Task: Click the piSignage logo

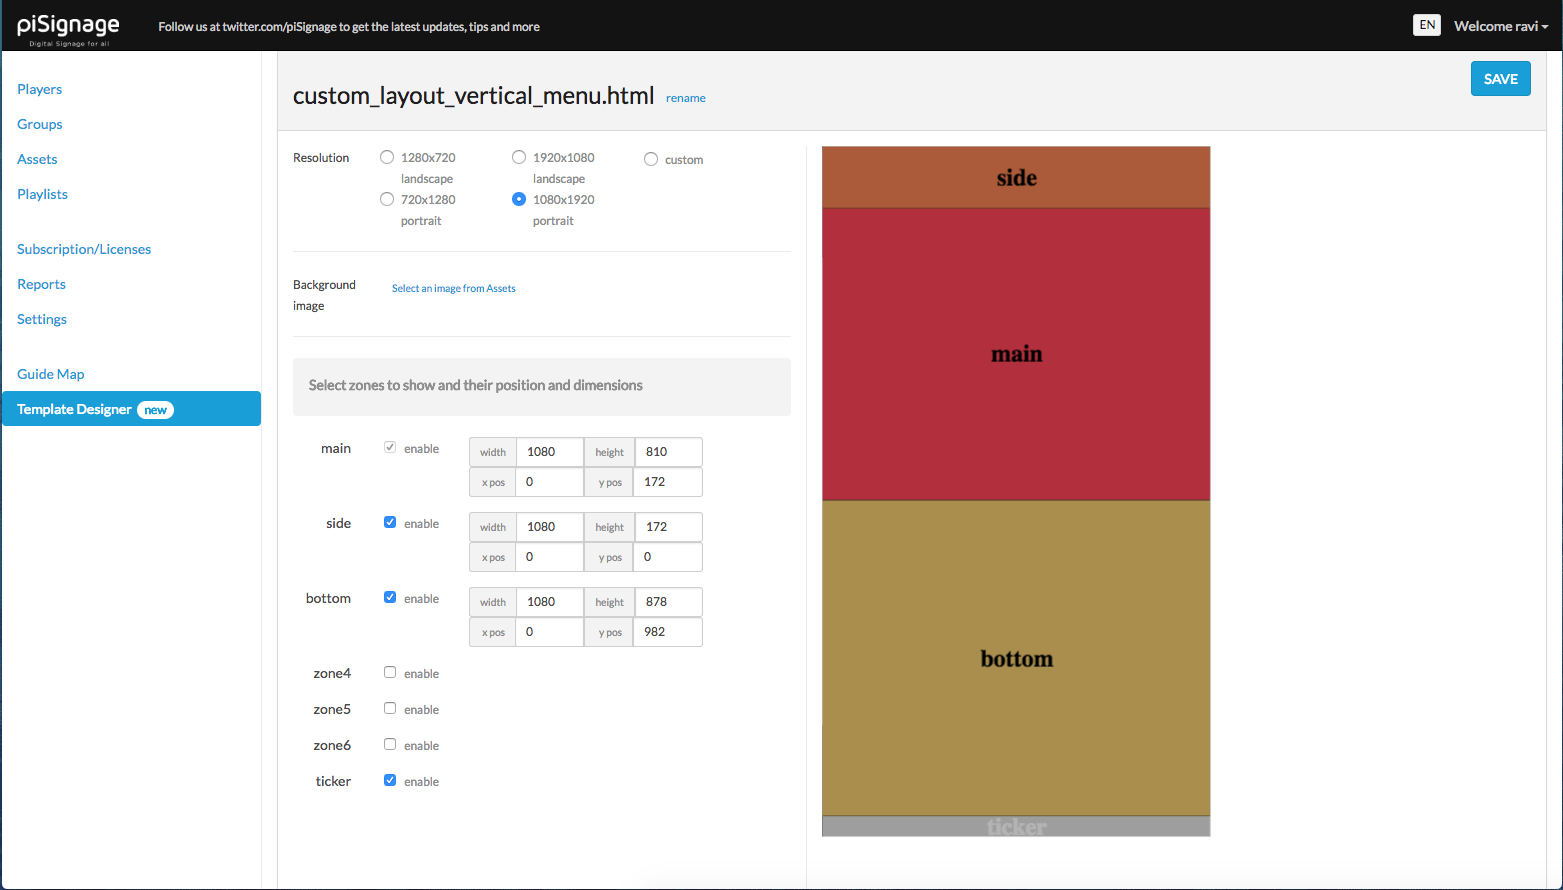Action: tap(68, 28)
